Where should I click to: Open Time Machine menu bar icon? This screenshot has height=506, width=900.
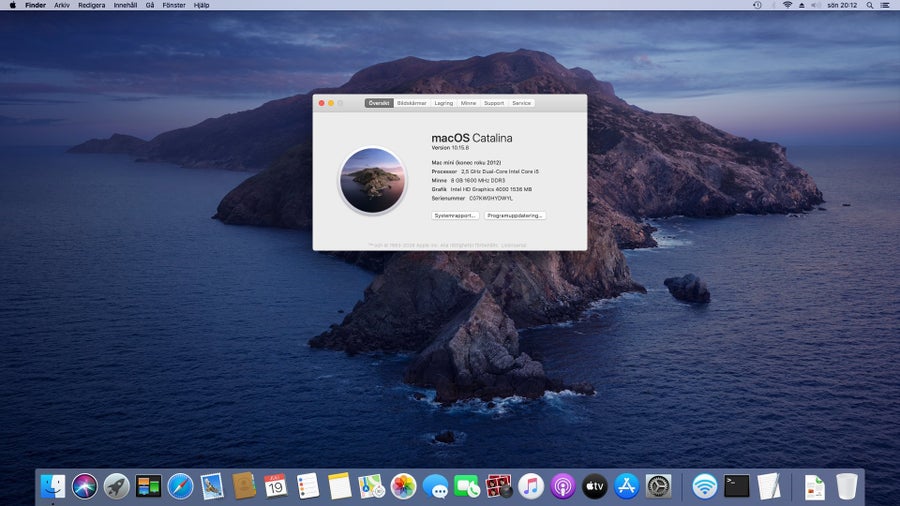point(758,5)
